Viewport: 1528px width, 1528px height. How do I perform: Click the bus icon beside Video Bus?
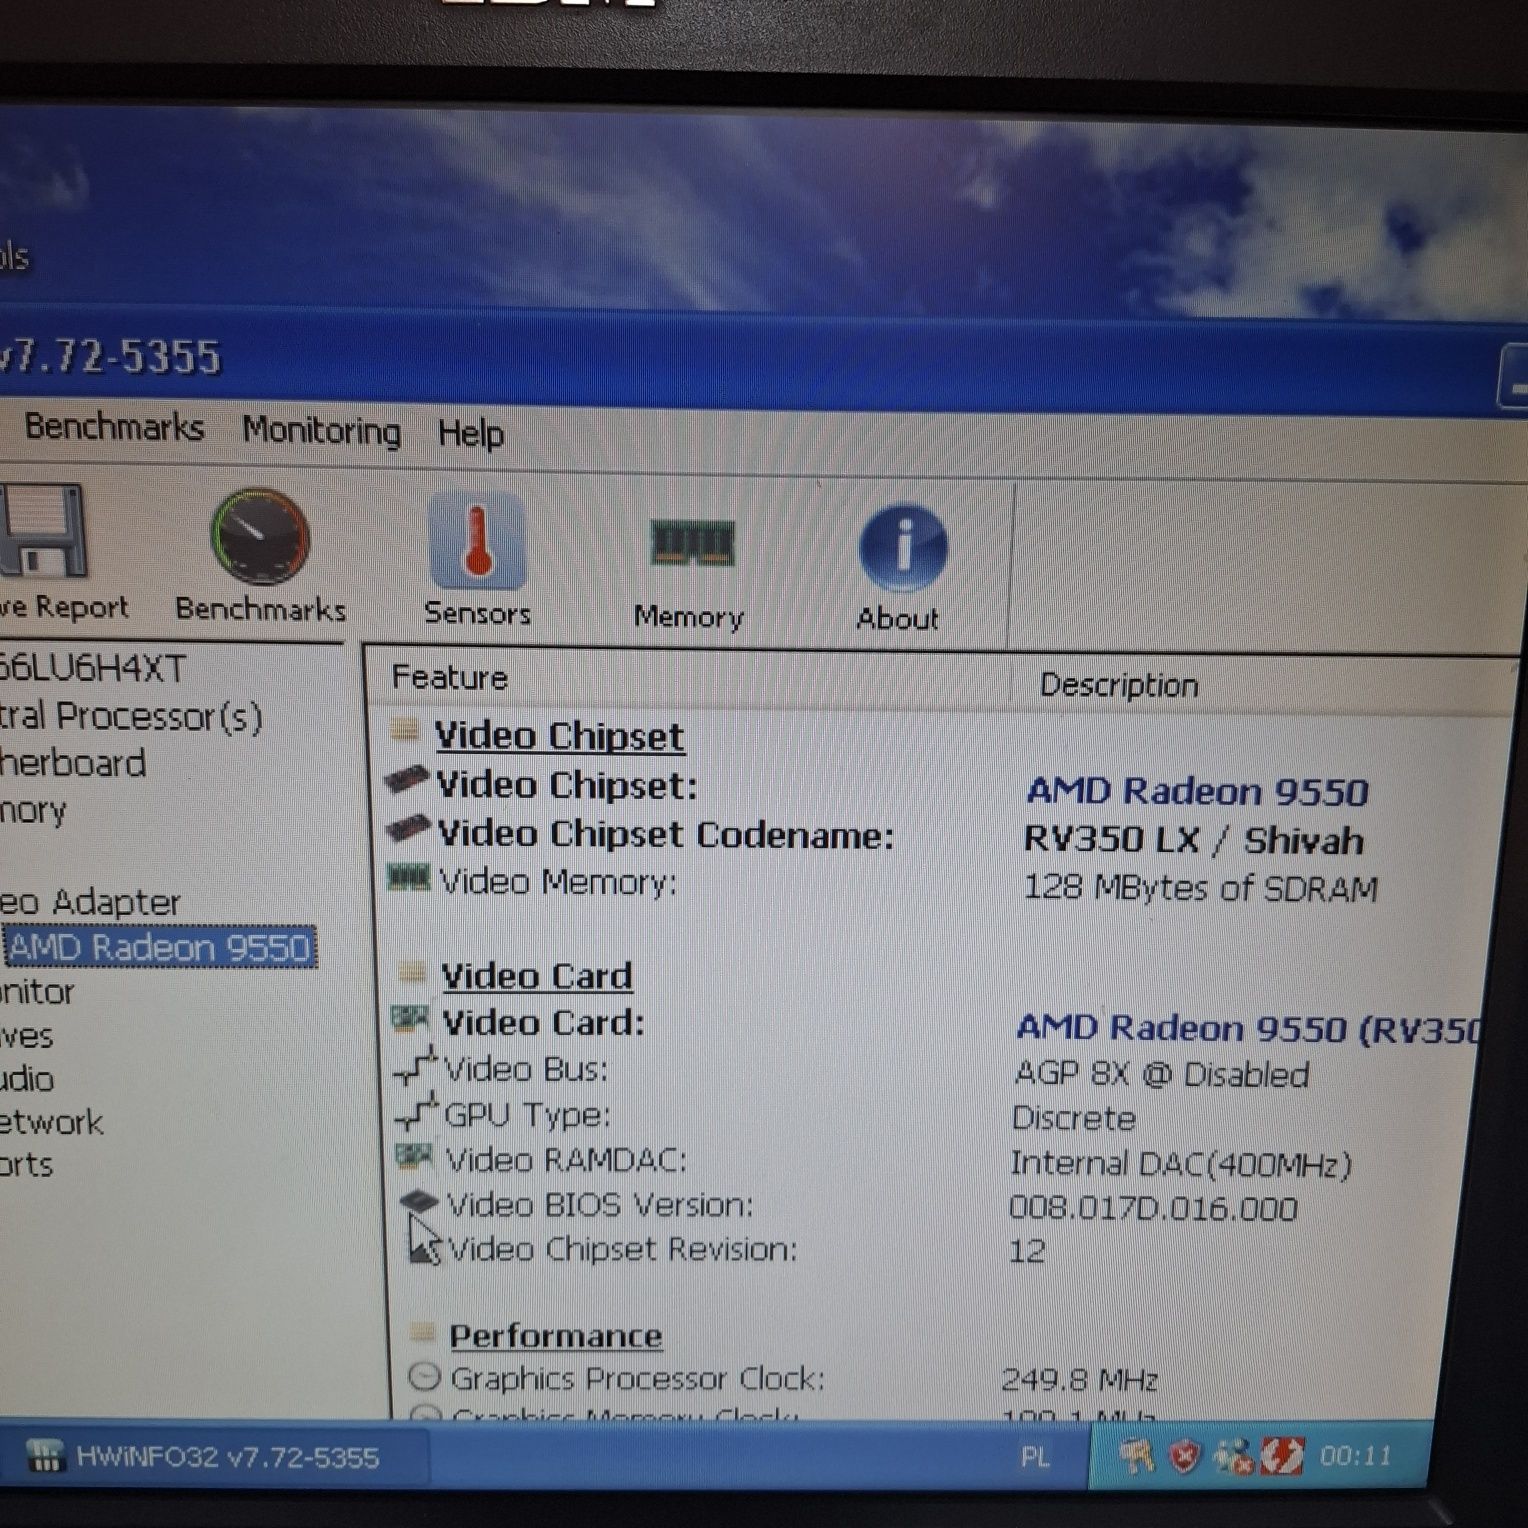[x=416, y=1067]
